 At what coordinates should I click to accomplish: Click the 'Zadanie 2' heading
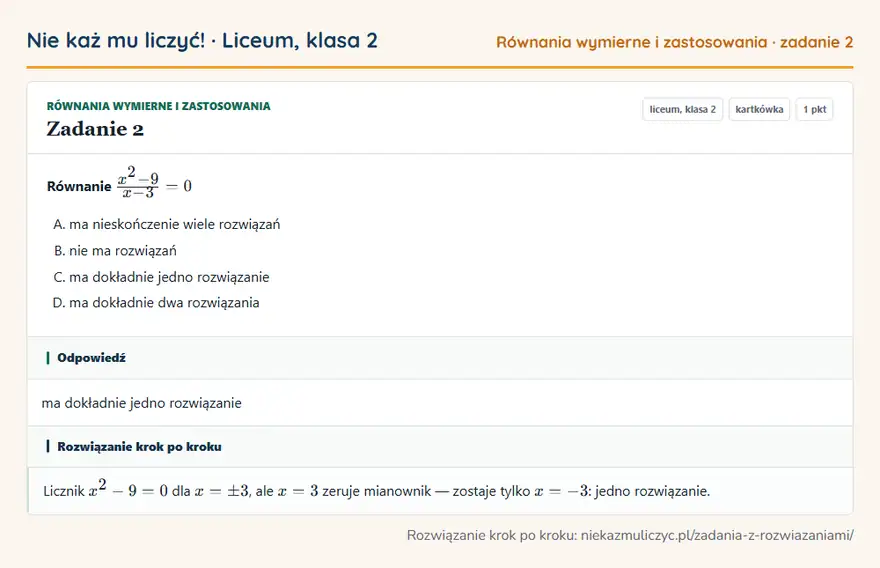coord(95,129)
